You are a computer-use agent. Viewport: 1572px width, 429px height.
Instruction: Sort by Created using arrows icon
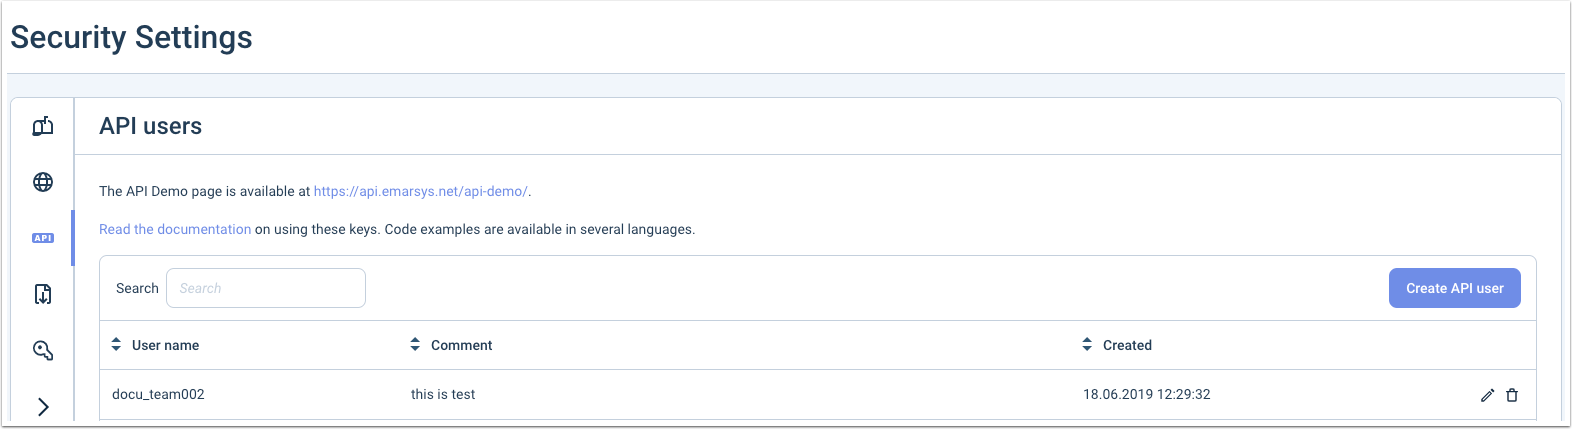[1087, 345]
